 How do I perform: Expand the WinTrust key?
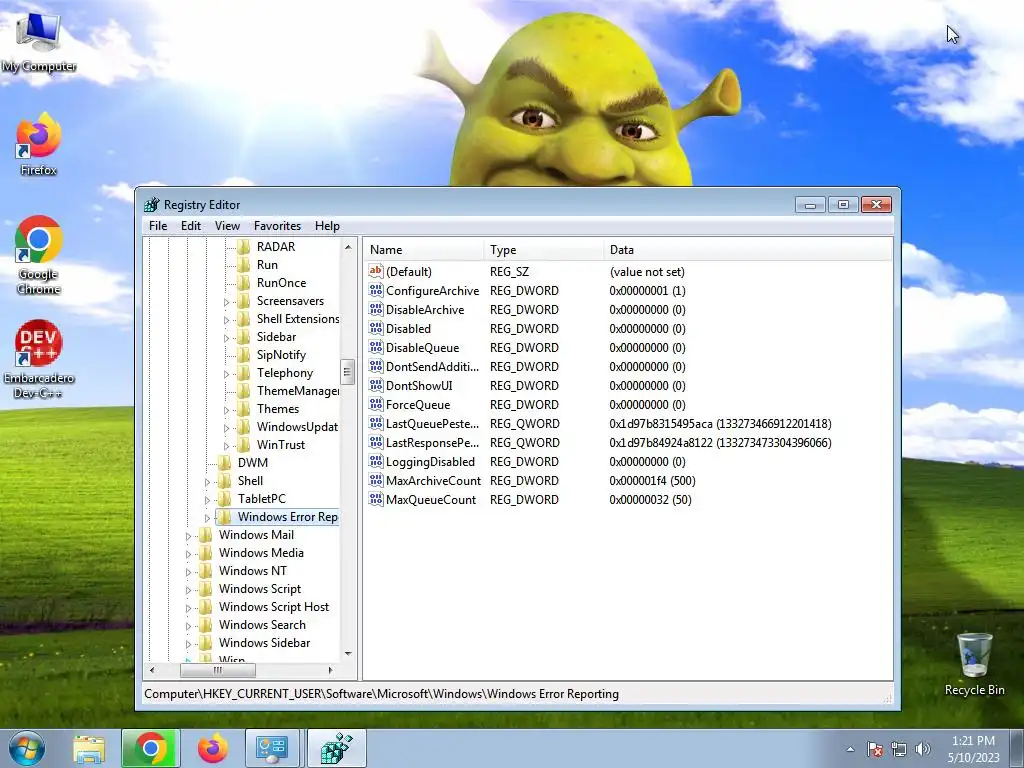click(x=227, y=446)
